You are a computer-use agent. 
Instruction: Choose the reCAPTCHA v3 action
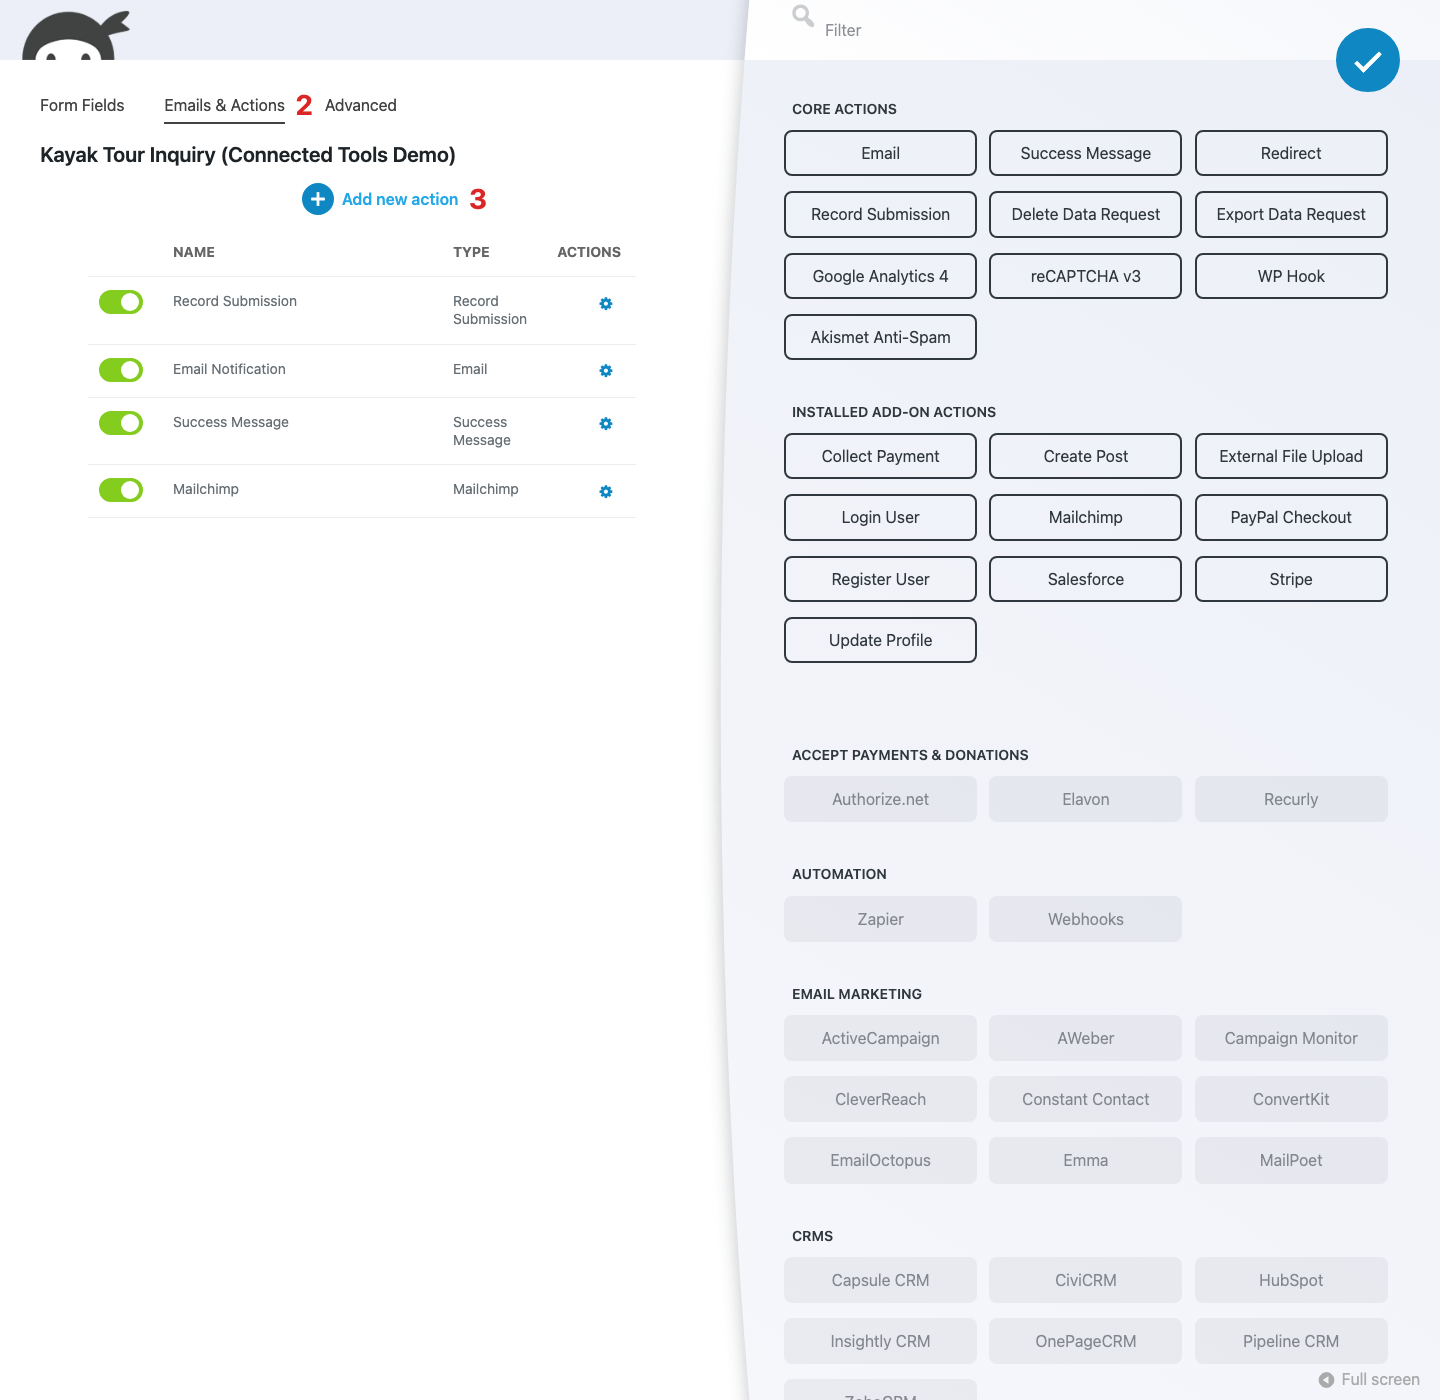[x=1085, y=276]
